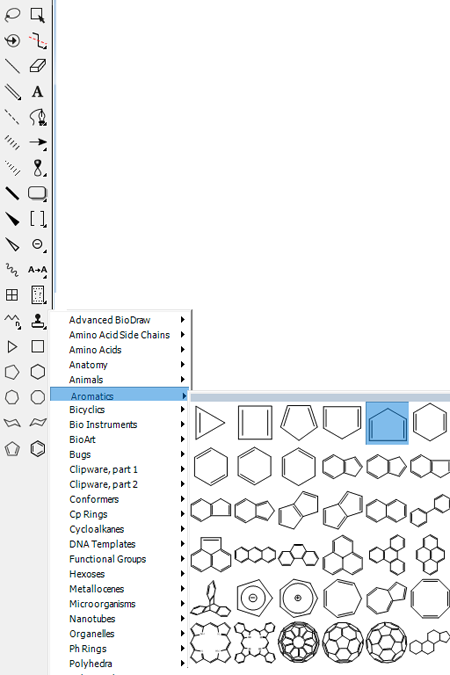The width and height of the screenshot is (450, 675).
Task: Insert the cyclopropene triangle template
Action: (210, 423)
